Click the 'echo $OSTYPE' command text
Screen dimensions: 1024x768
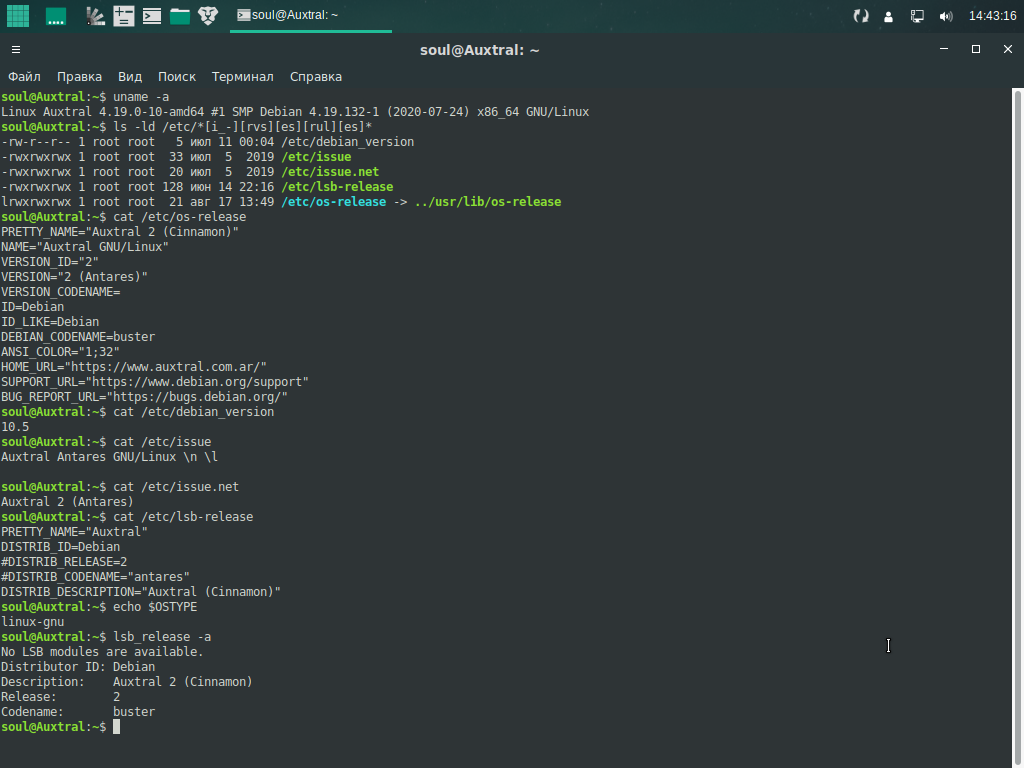pyautogui.click(x=155, y=607)
